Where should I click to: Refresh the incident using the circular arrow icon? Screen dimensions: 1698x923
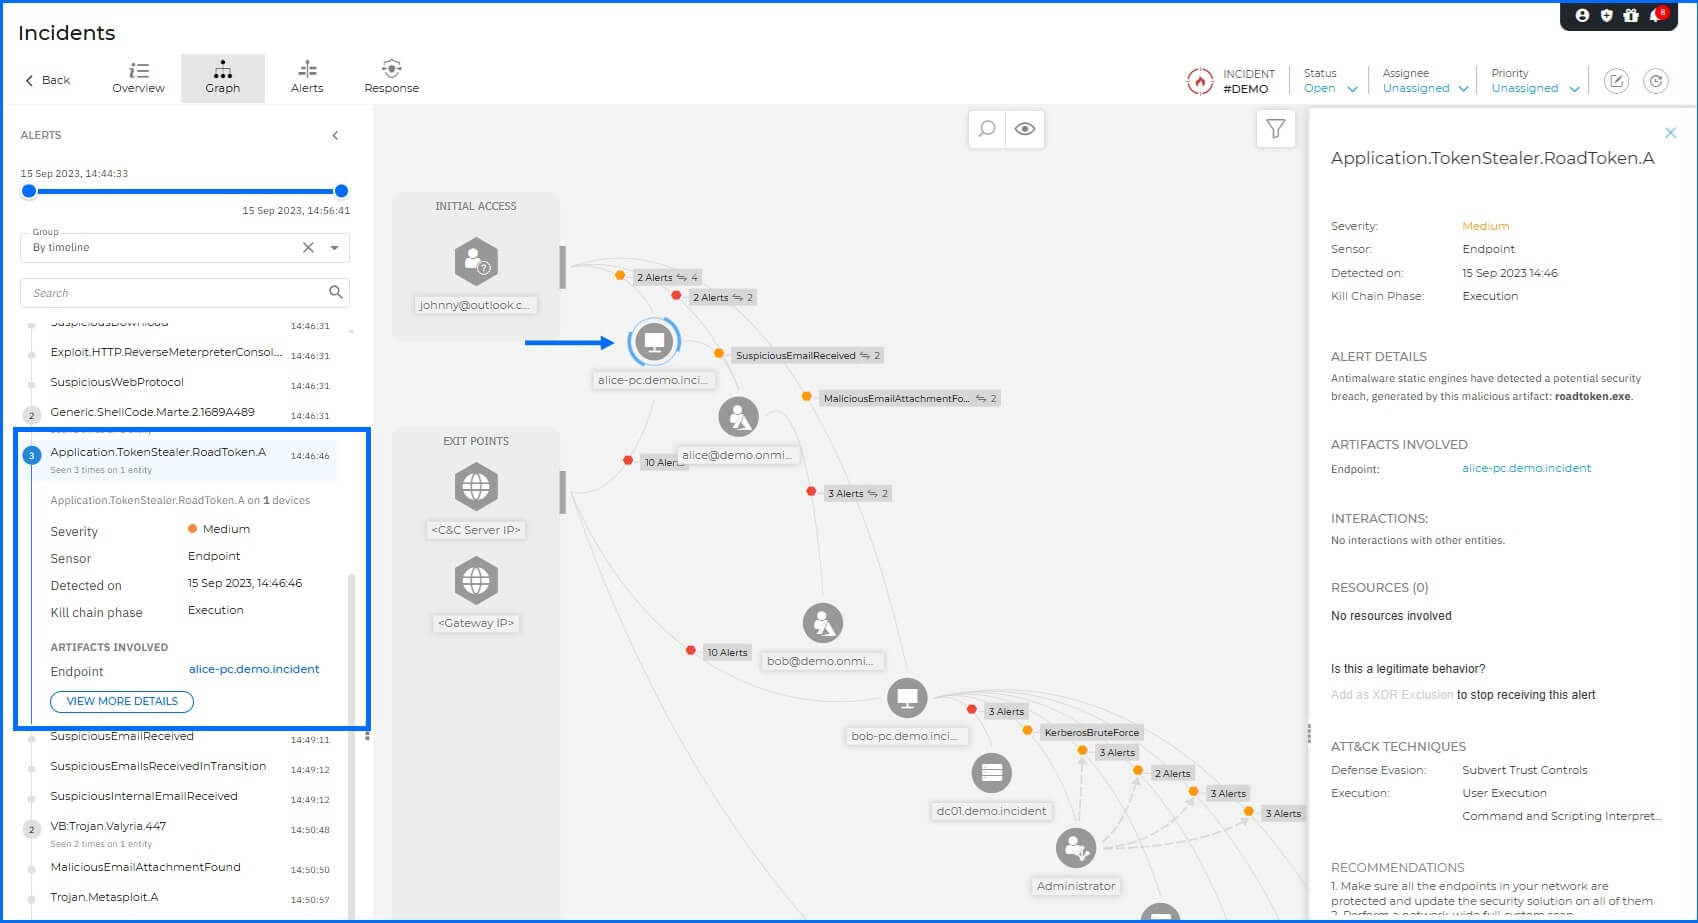(x=1657, y=81)
